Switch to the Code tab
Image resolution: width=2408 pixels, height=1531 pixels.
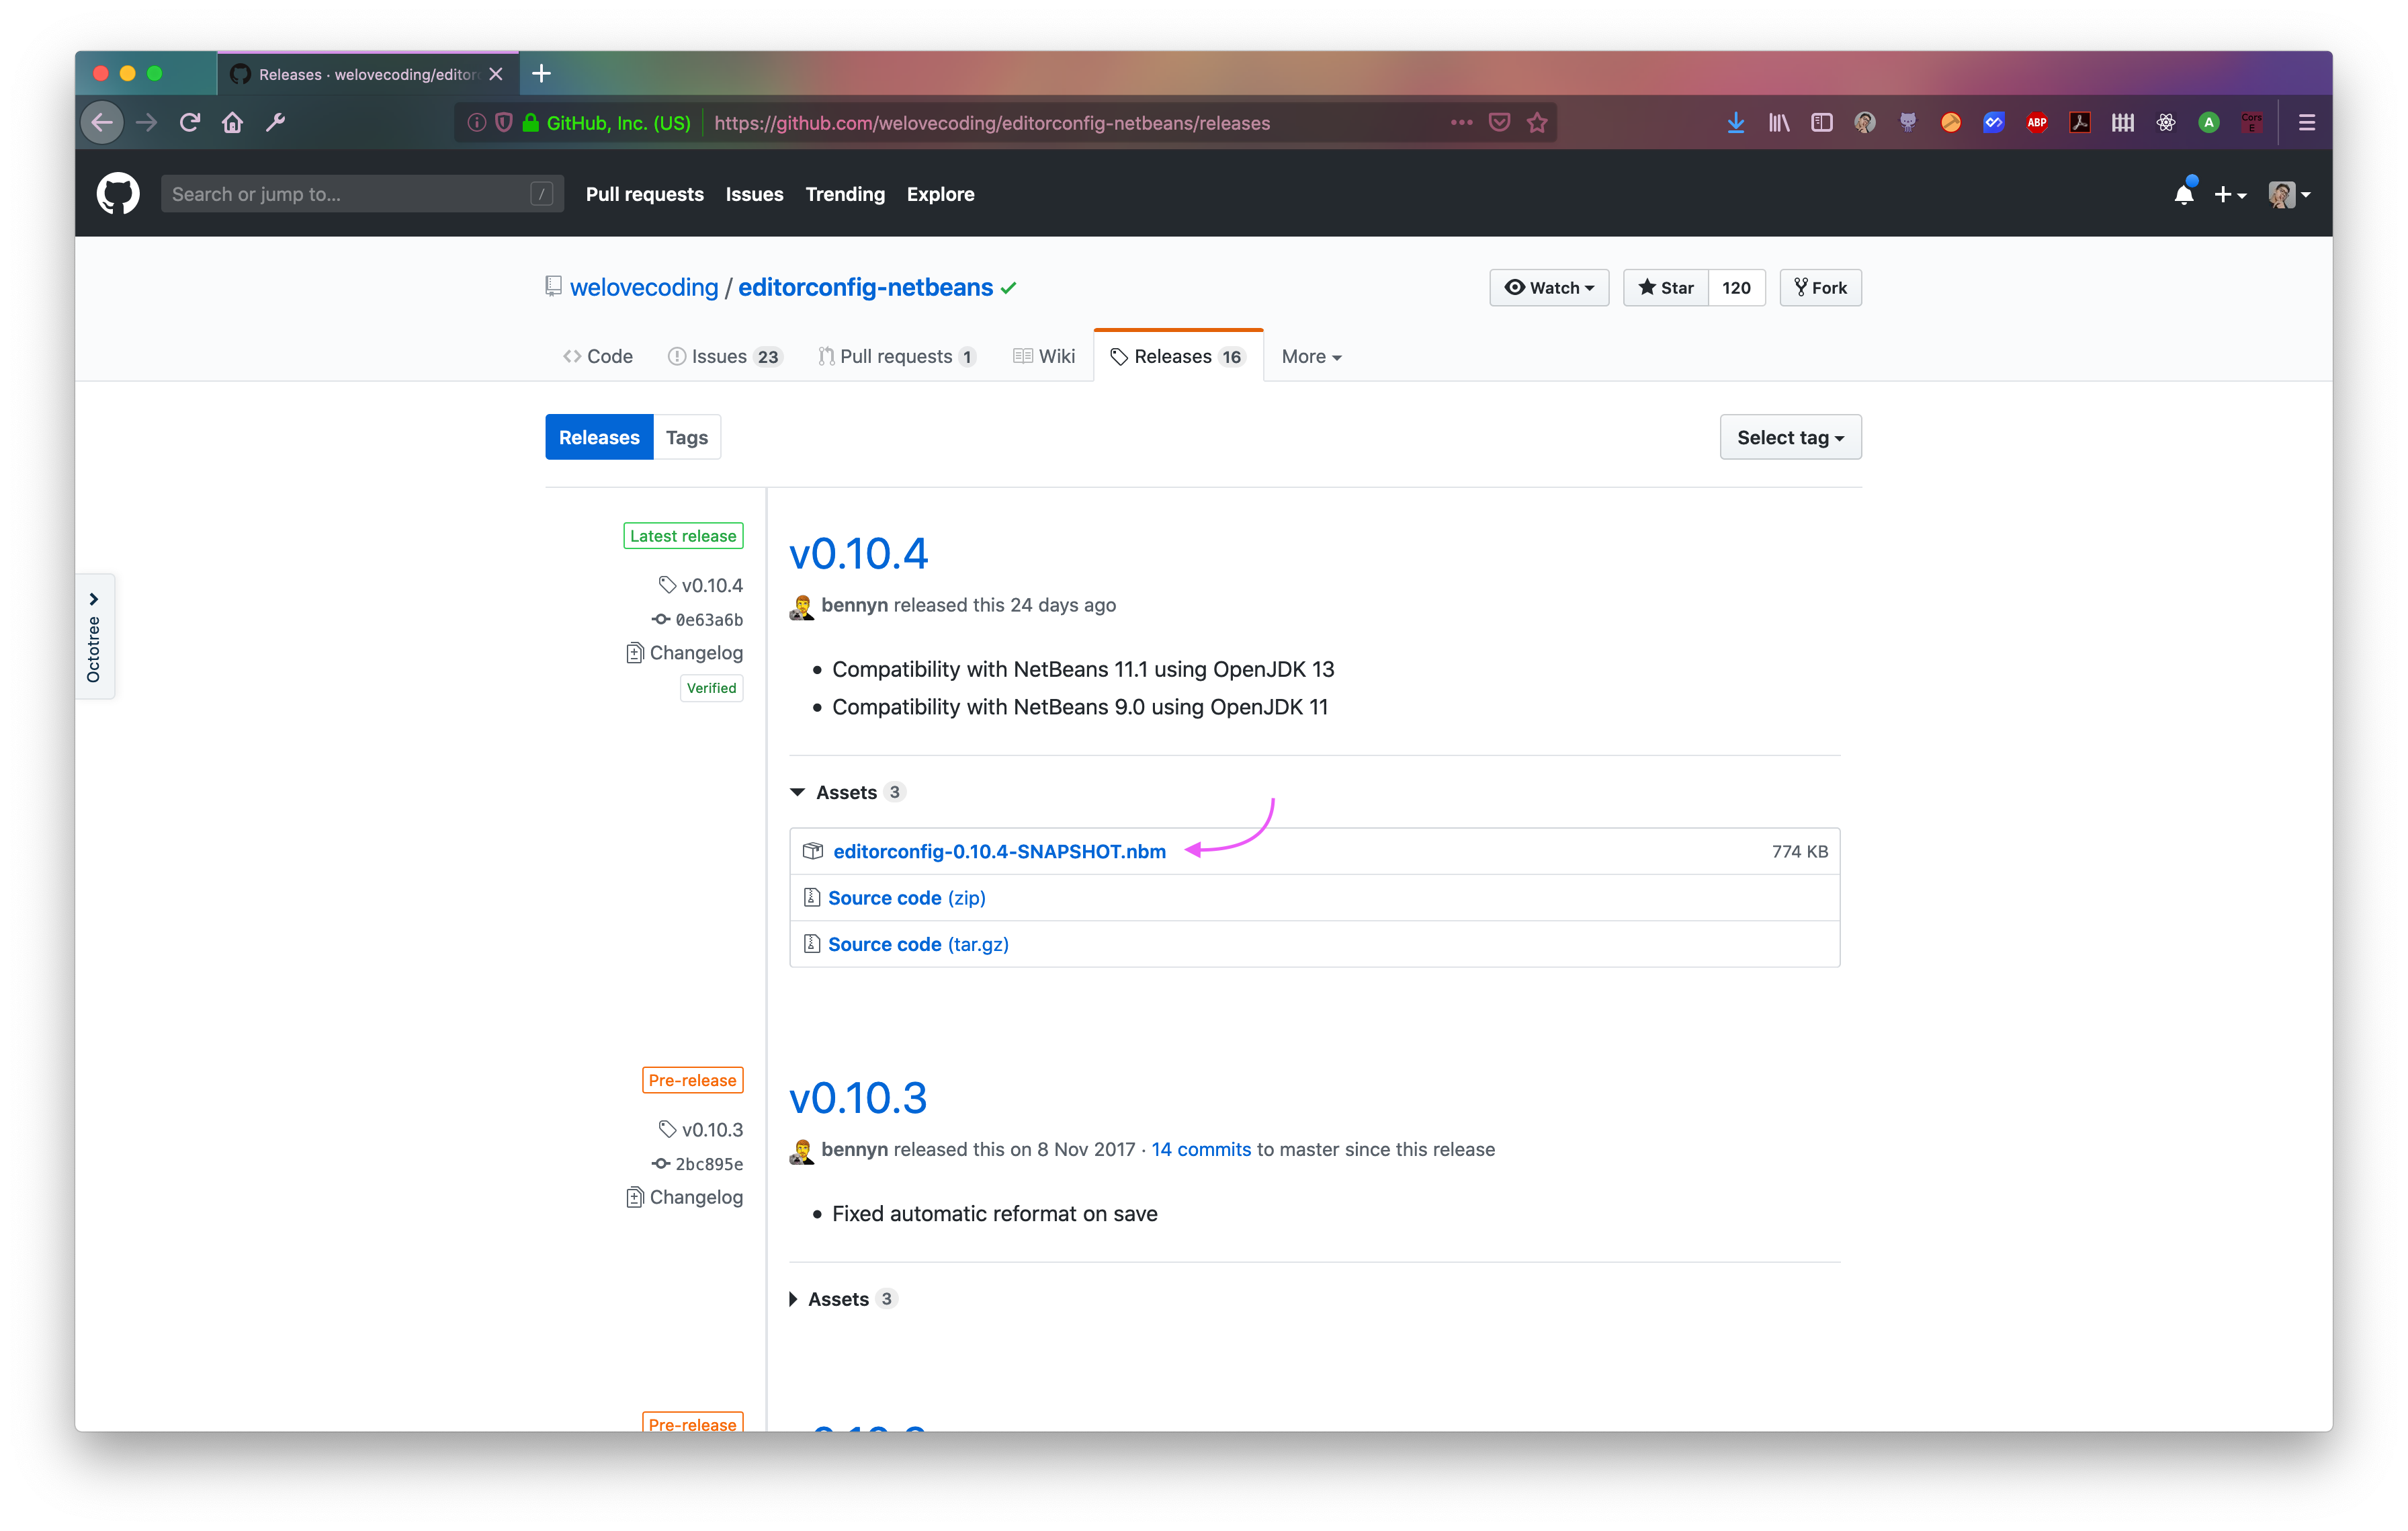(598, 356)
